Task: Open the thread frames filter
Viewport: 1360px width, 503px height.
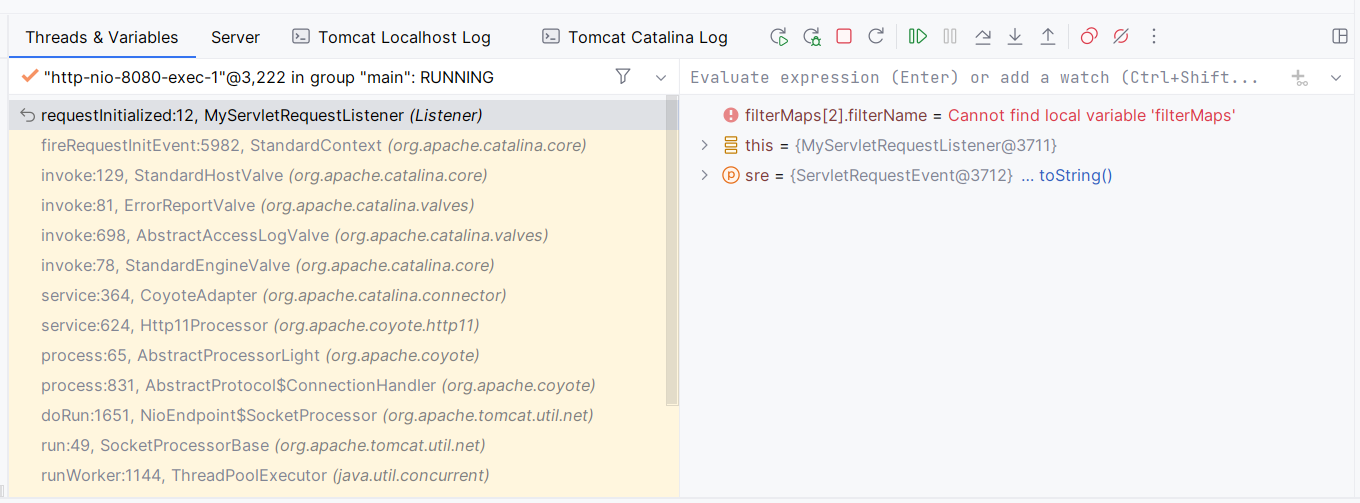Action: [x=623, y=77]
